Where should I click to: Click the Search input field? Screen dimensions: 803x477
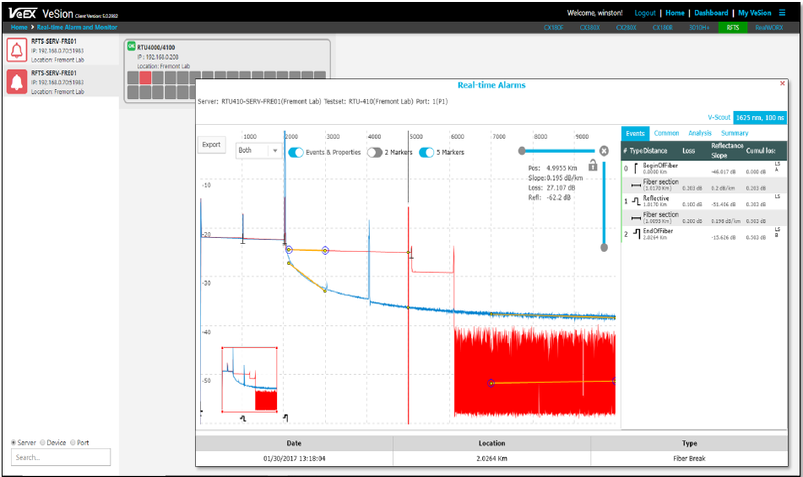[x=60, y=458]
